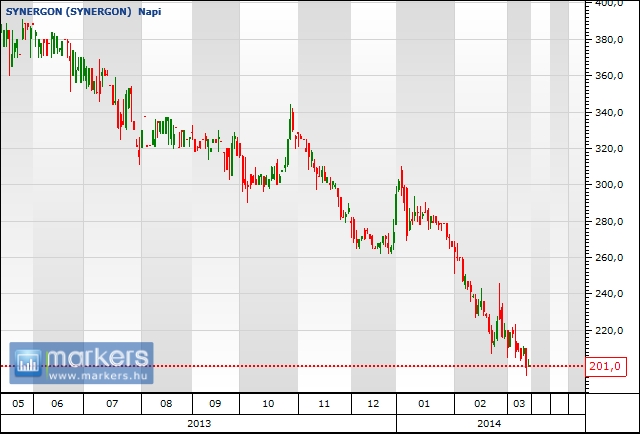Select the 320,0 price axis label
The height and width of the screenshot is (434, 640).
point(609,149)
